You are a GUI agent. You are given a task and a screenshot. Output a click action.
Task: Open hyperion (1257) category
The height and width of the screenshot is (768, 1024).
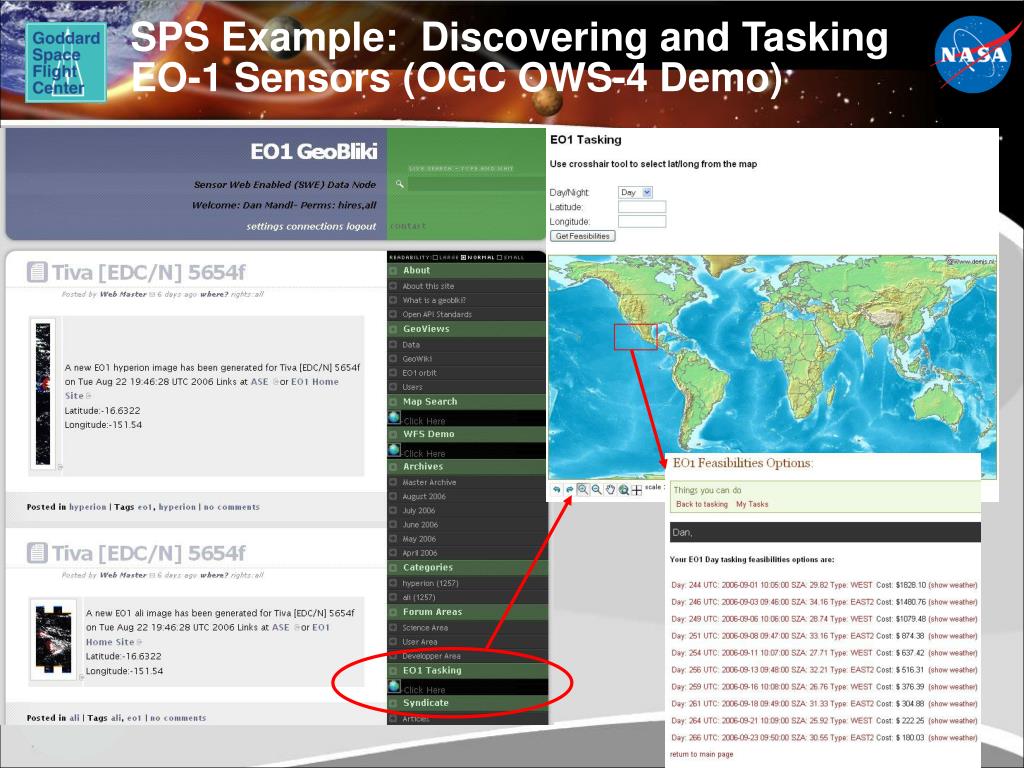(x=430, y=583)
